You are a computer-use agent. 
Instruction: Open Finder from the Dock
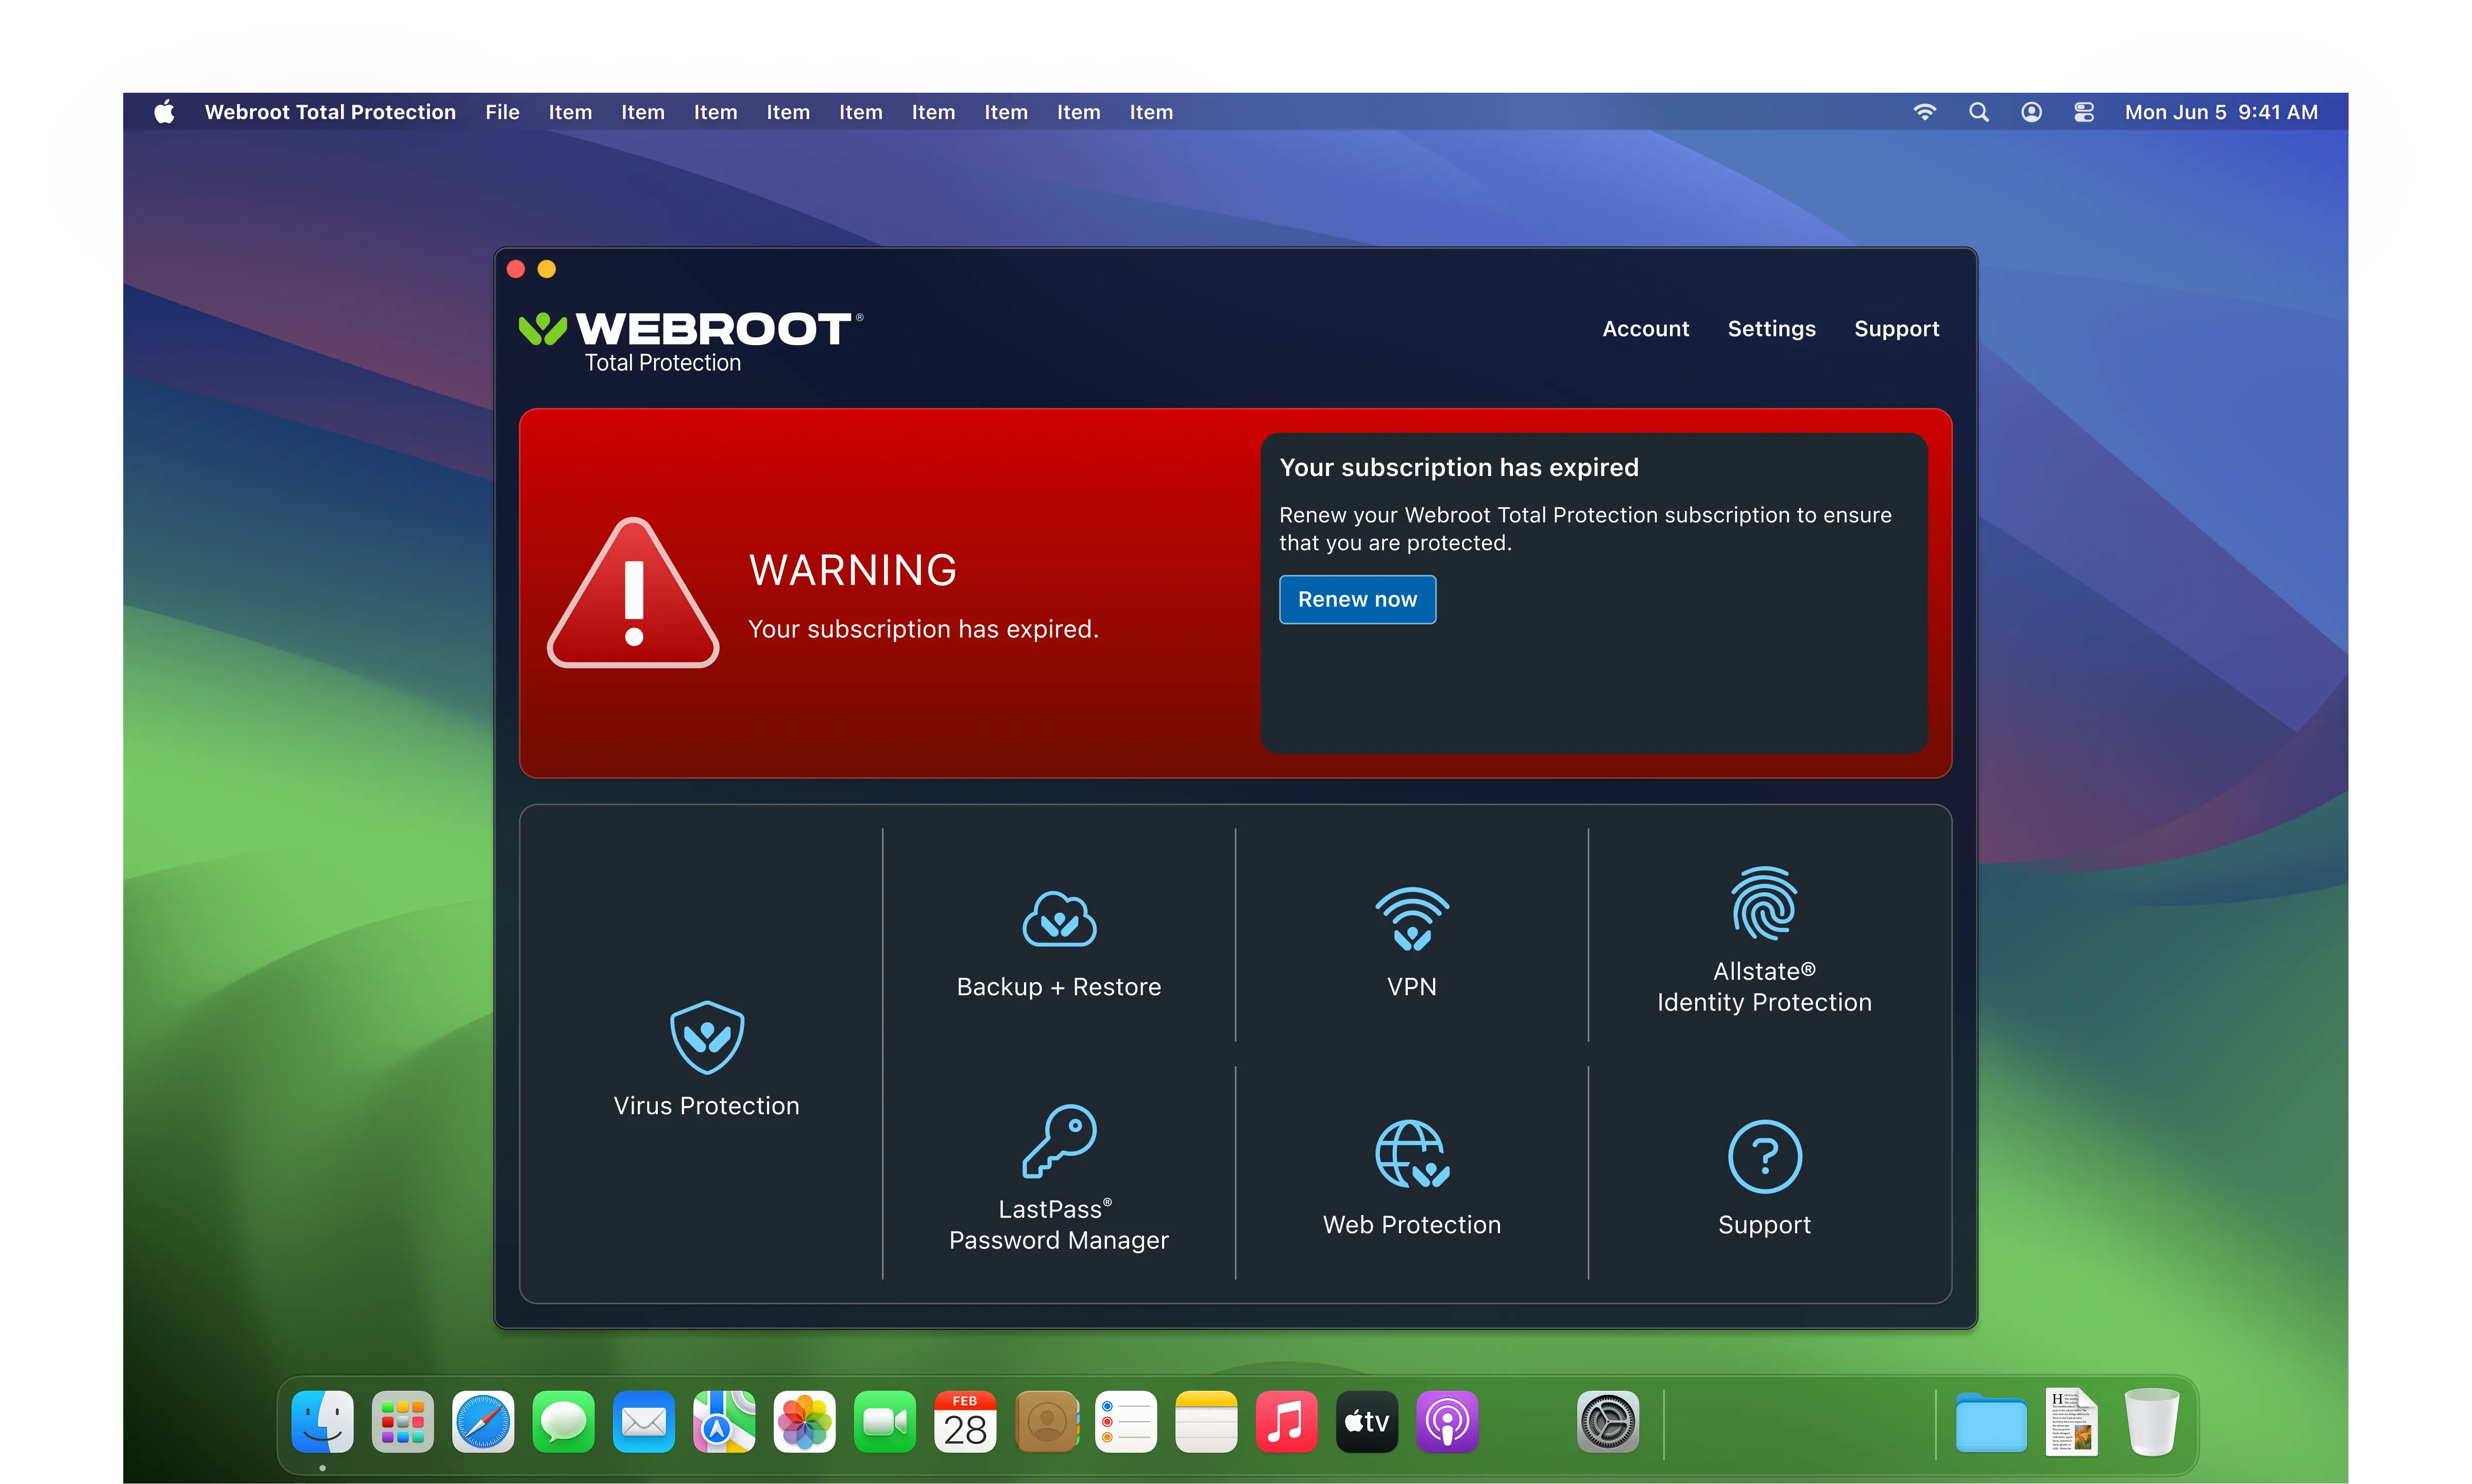pyautogui.click(x=322, y=1421)
